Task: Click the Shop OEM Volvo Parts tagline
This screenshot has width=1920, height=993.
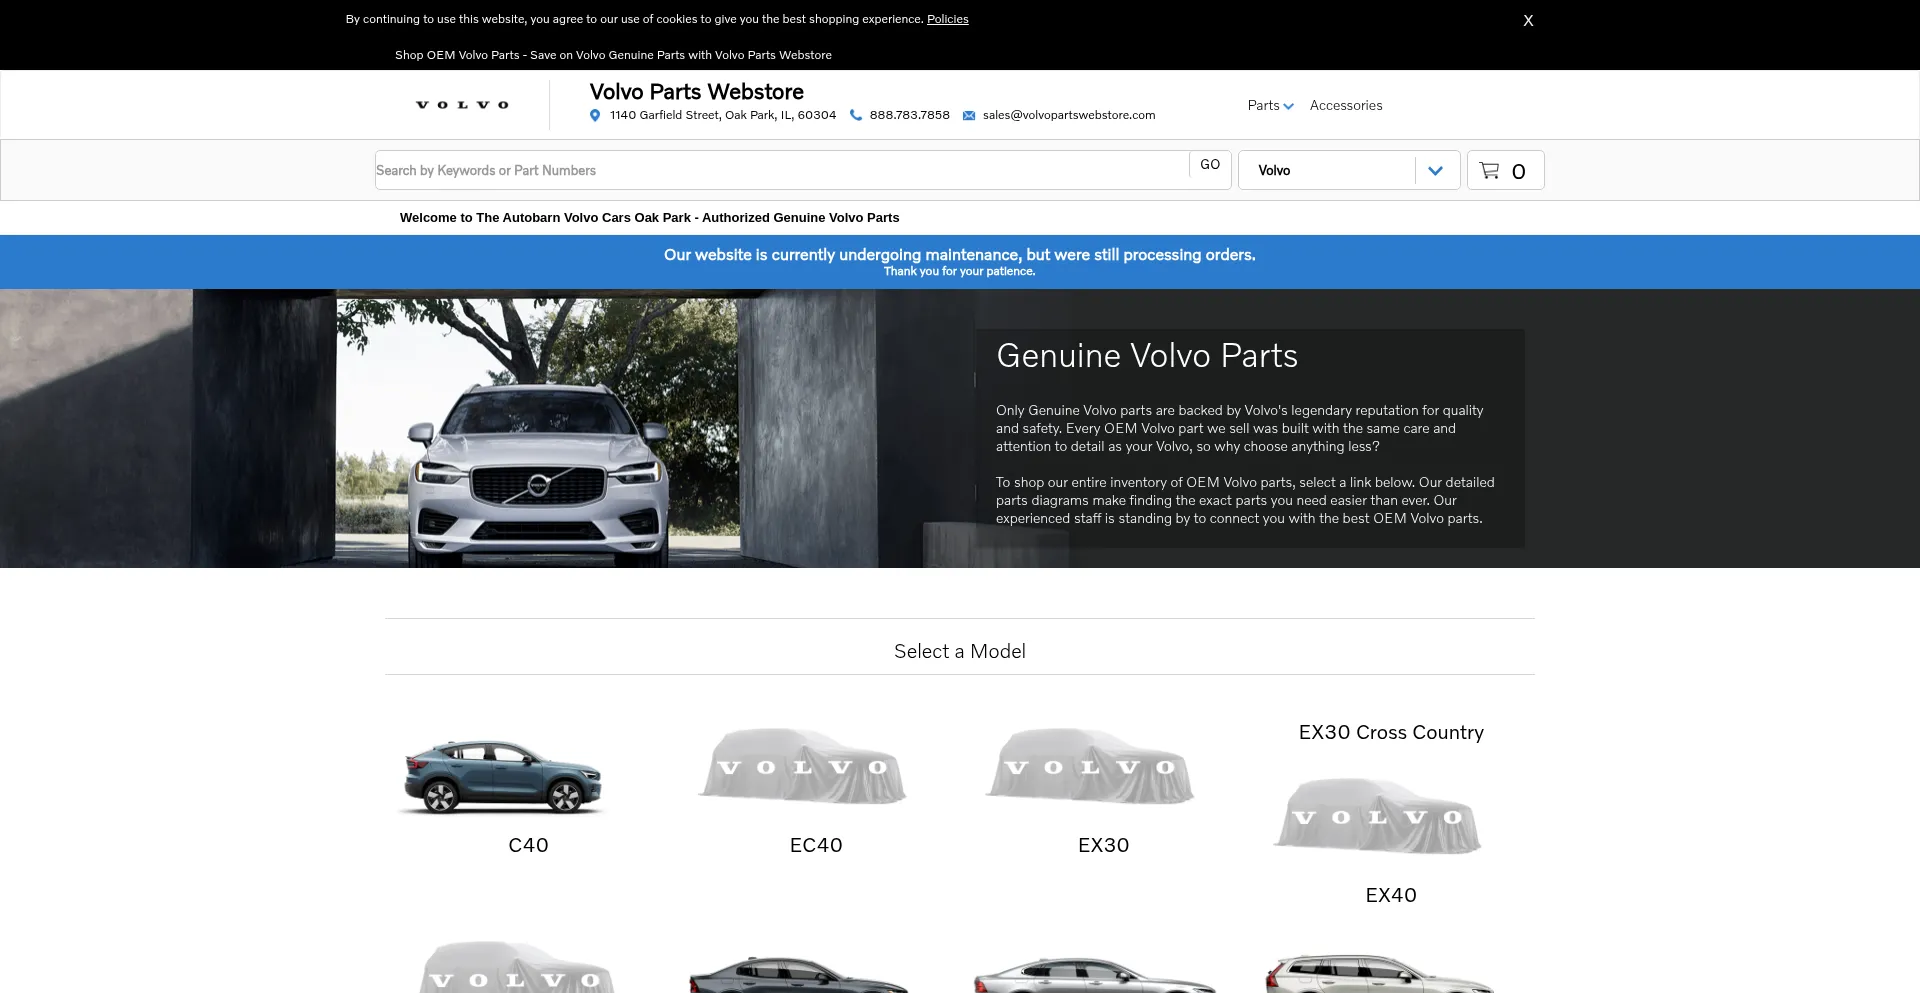Action: click(x=613, y=55)
